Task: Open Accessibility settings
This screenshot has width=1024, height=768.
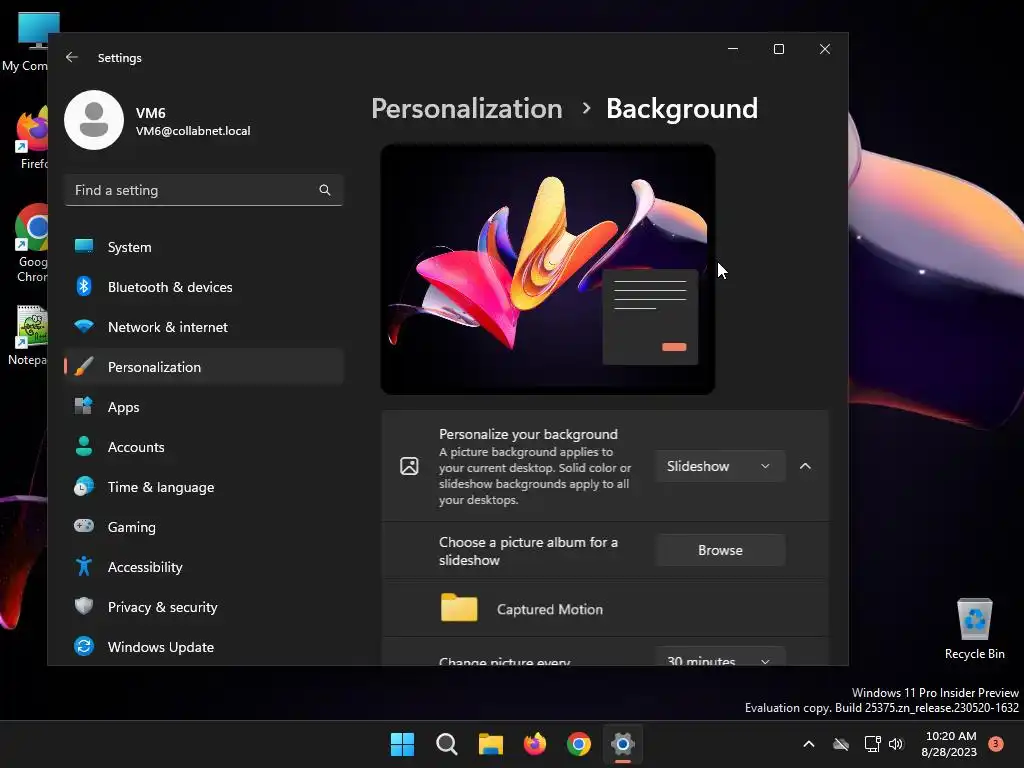Action: point(204,567)
